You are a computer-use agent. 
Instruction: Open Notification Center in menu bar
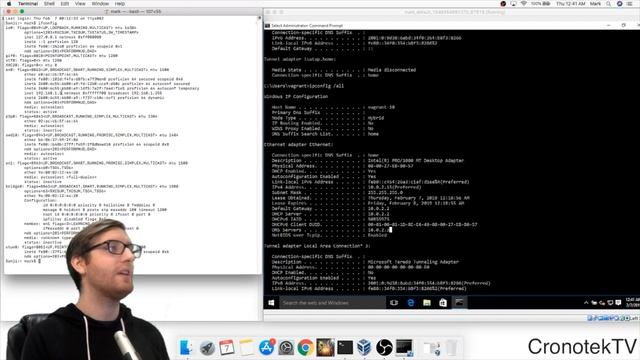click(630, 3)
